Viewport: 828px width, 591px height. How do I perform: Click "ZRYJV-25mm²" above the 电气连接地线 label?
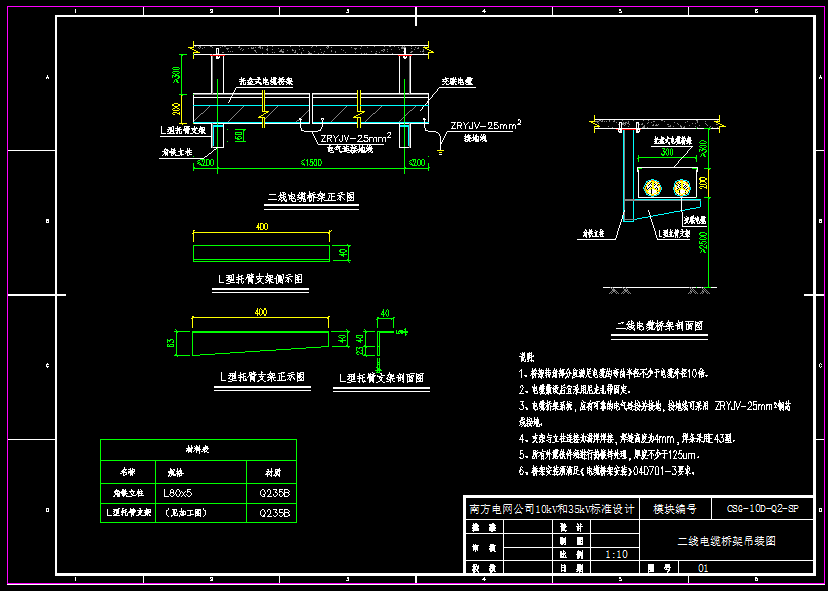tap(356, 138)
